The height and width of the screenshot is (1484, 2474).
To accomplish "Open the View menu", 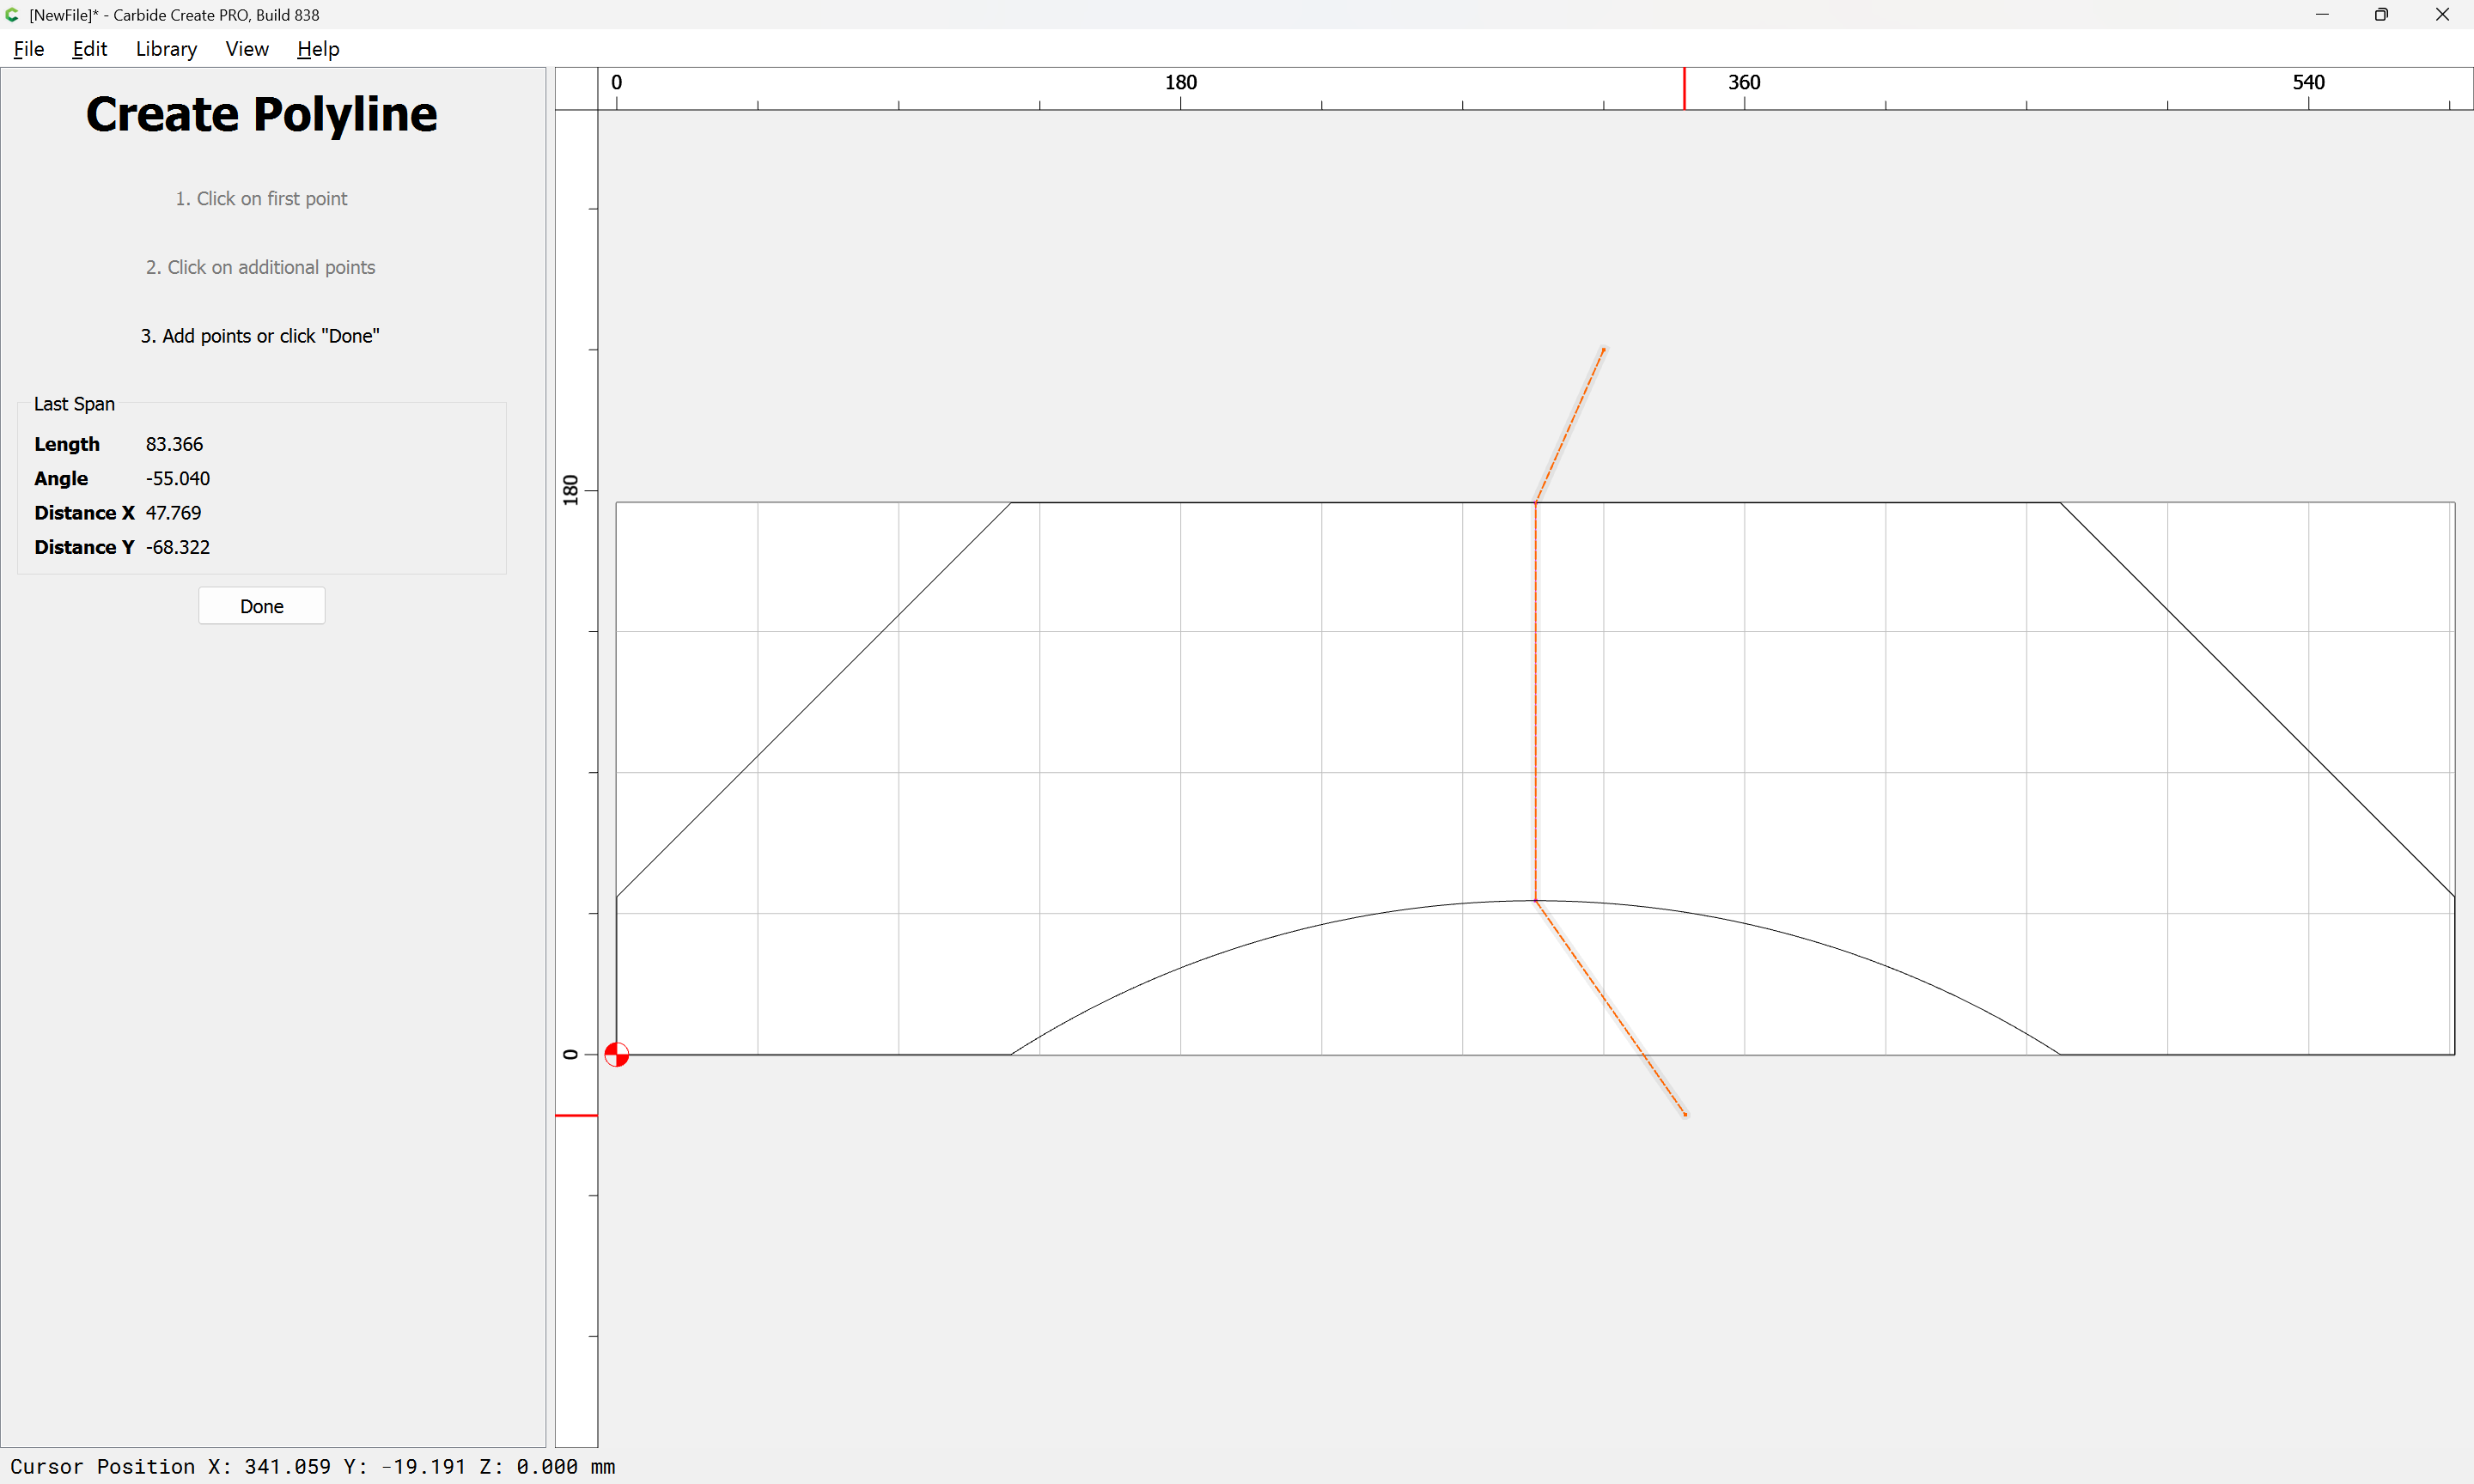I will pos(246,49).
